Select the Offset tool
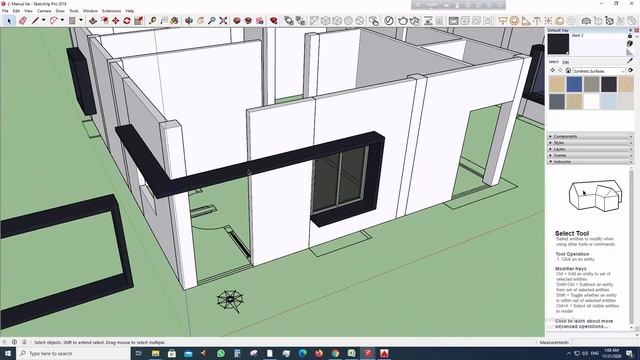Viewport: 640px width, 360px height. click(x=104, y=20)
